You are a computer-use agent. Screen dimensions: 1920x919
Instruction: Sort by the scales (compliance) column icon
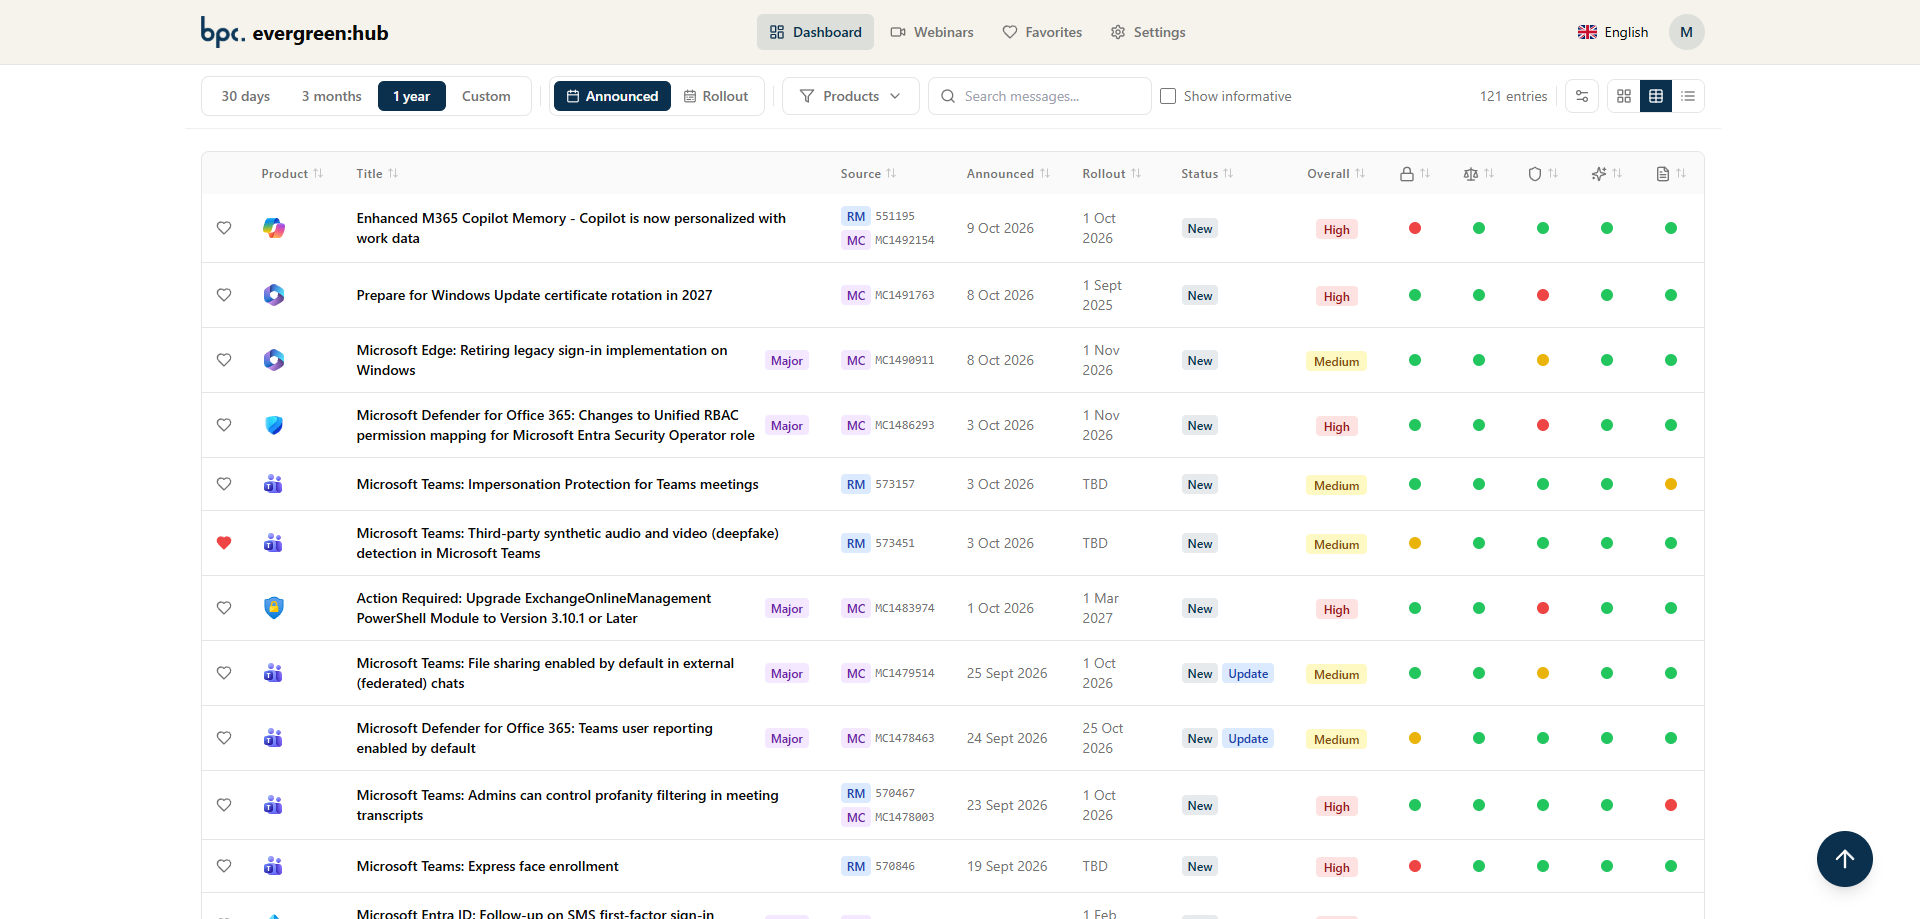point(1478,174)
